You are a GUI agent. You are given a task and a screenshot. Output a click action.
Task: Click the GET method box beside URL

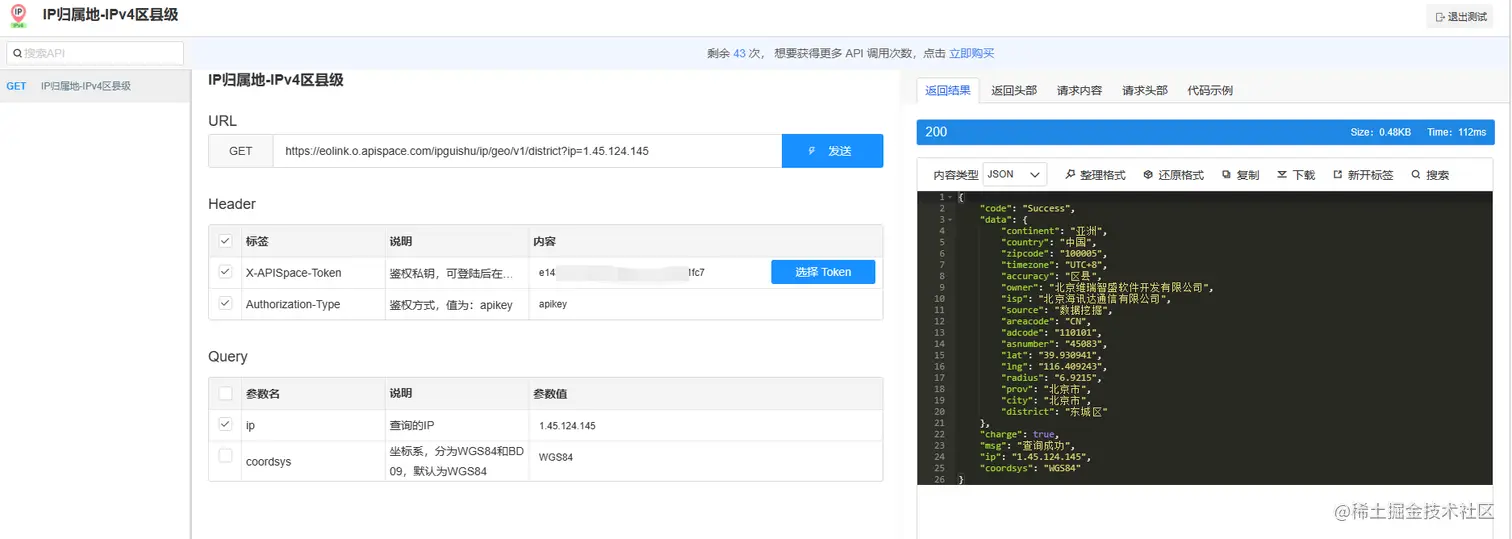[x=241, y=151]
